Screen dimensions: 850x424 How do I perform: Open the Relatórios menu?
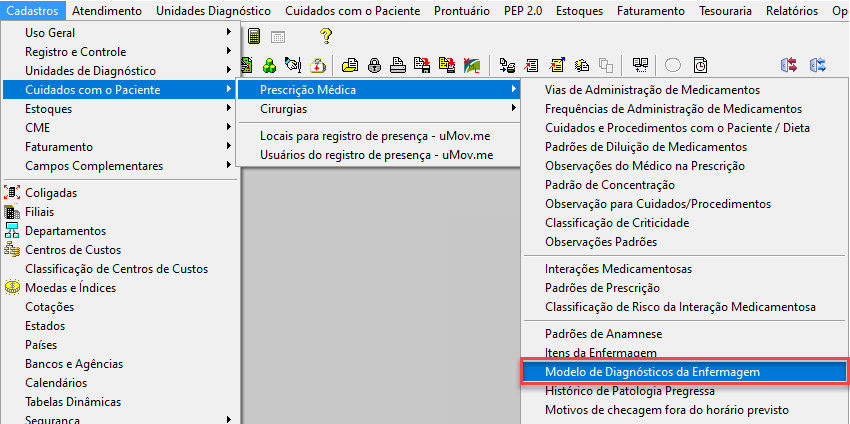[792, 11]
